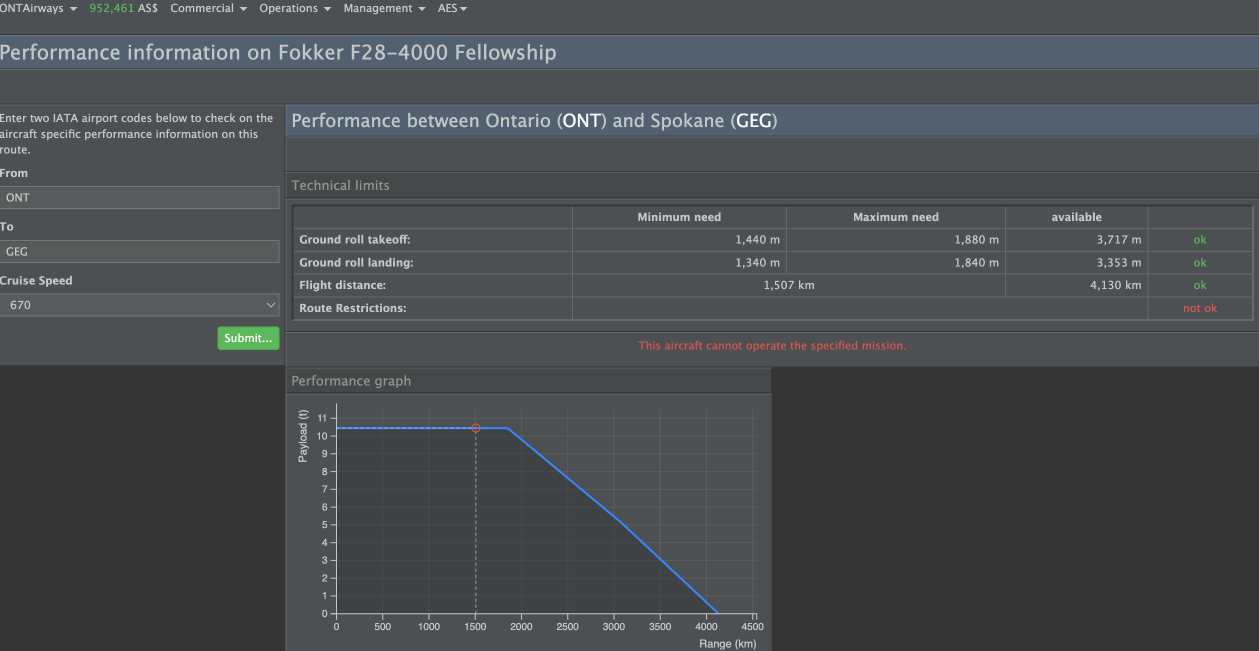1259x651 pixels.
Task: Open the AES dropdown menu
Action: [452, 8]
